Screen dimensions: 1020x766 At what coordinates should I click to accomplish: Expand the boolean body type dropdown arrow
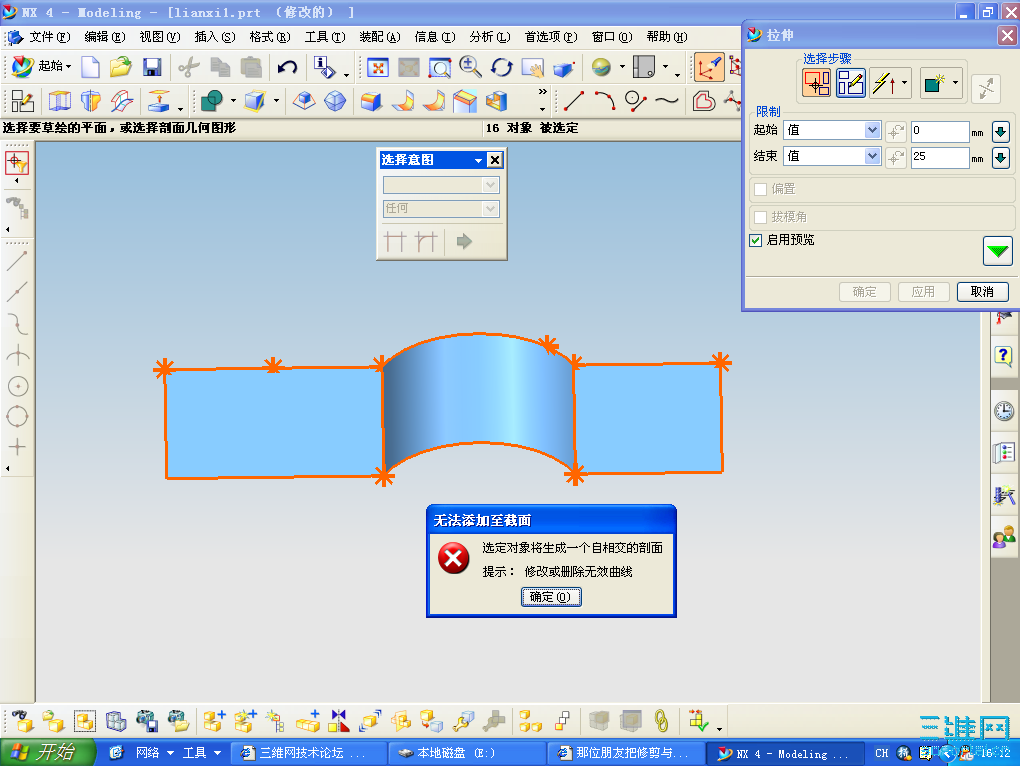coord(955,83)
